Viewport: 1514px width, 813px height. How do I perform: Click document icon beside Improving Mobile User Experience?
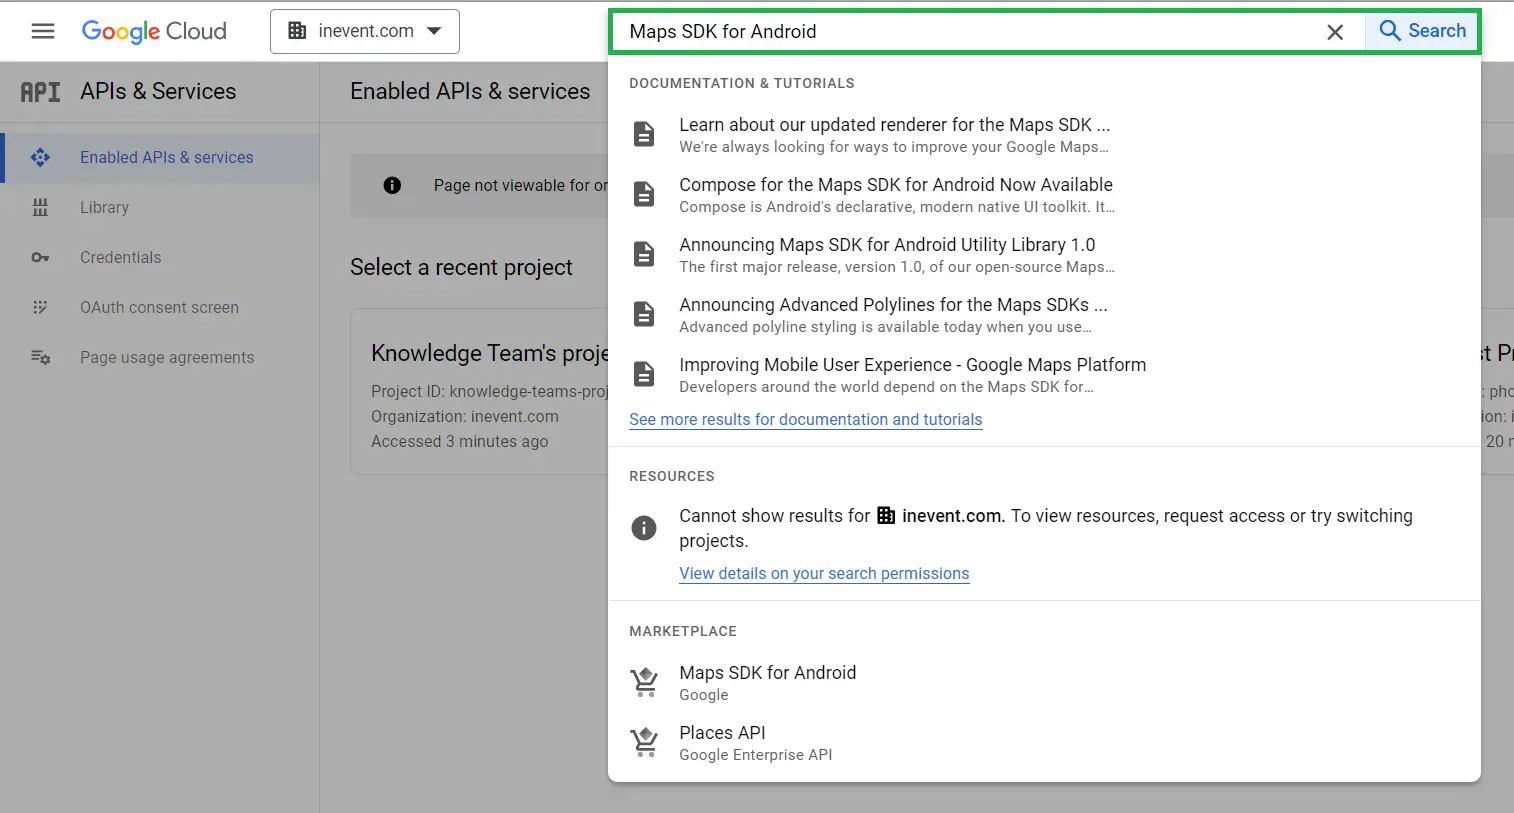click(644, 374)
